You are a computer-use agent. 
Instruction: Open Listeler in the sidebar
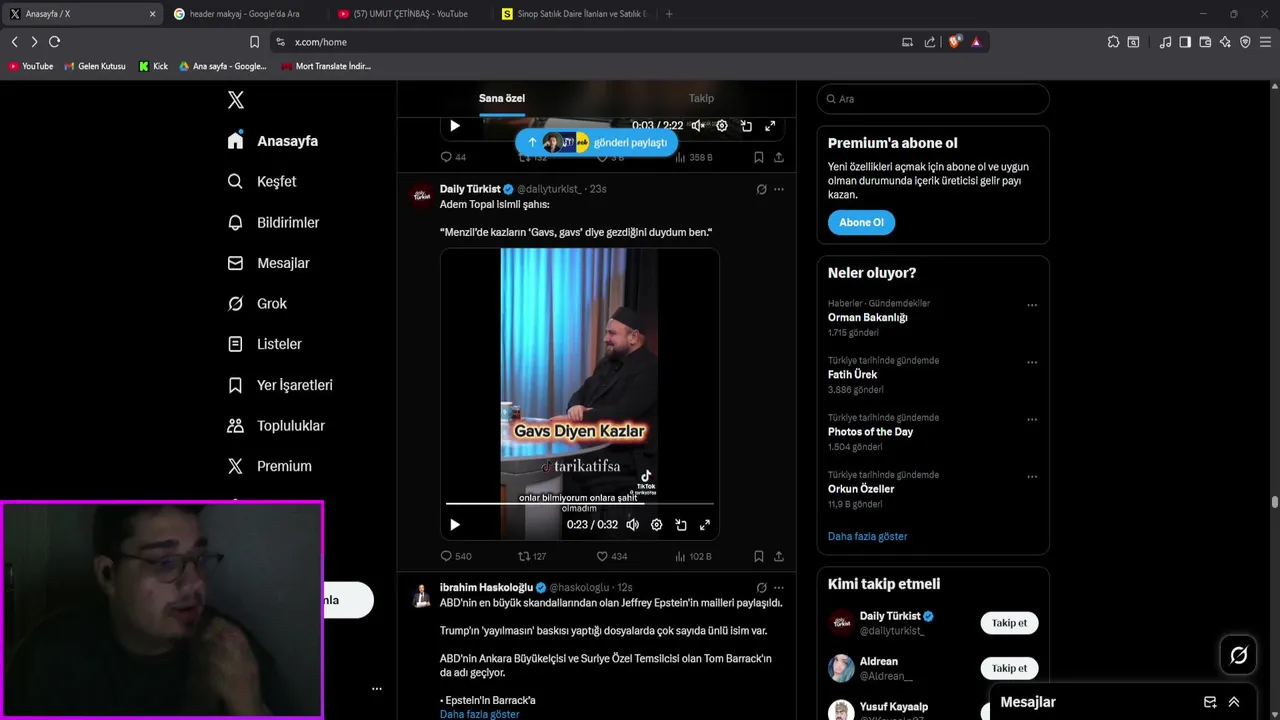pos(264,344)
